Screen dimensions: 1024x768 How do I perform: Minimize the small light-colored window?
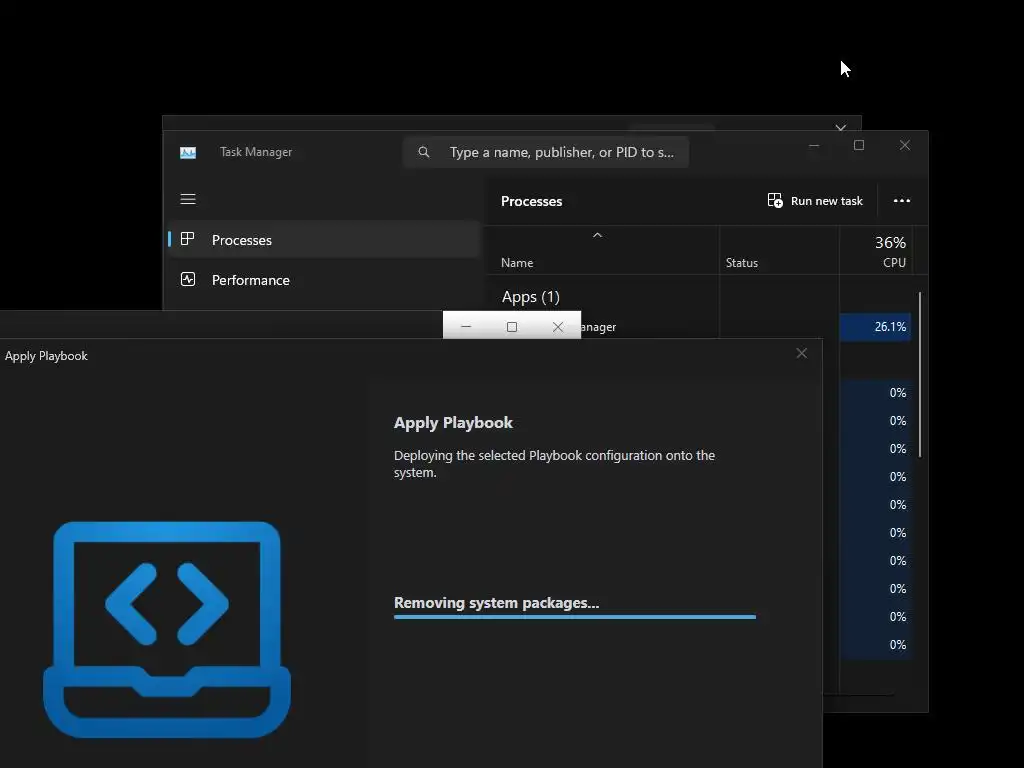pyautogui.click(x=466, y=327)
